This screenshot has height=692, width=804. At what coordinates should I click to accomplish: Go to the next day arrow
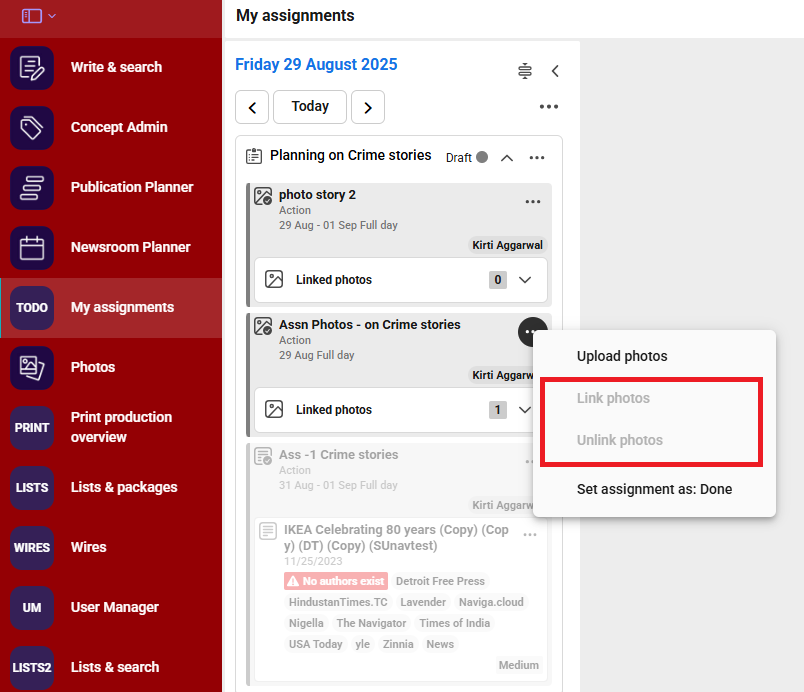coord(368,107)
